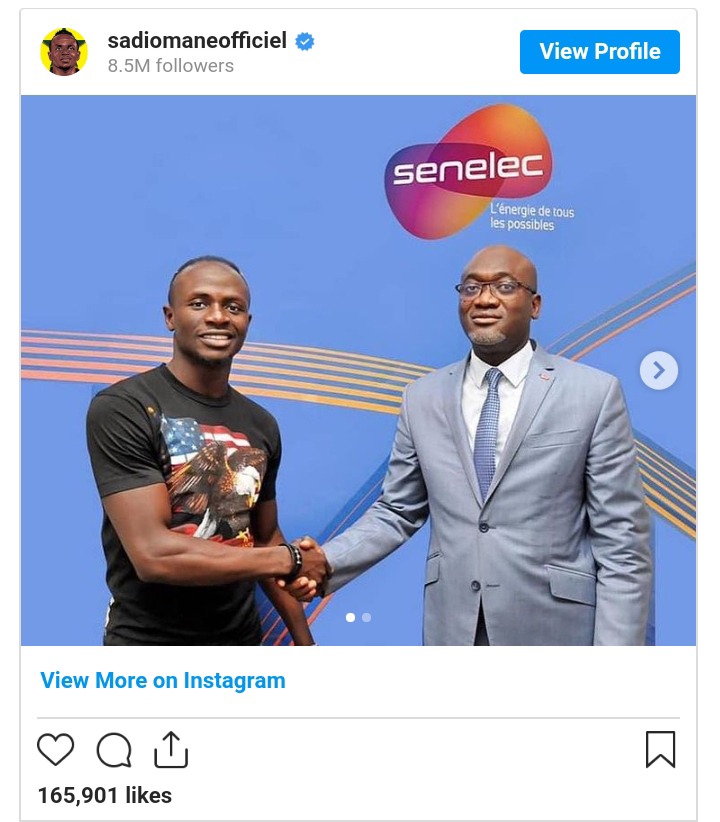
Task: Click the 8.5M followers text
Action: point(171,66)
